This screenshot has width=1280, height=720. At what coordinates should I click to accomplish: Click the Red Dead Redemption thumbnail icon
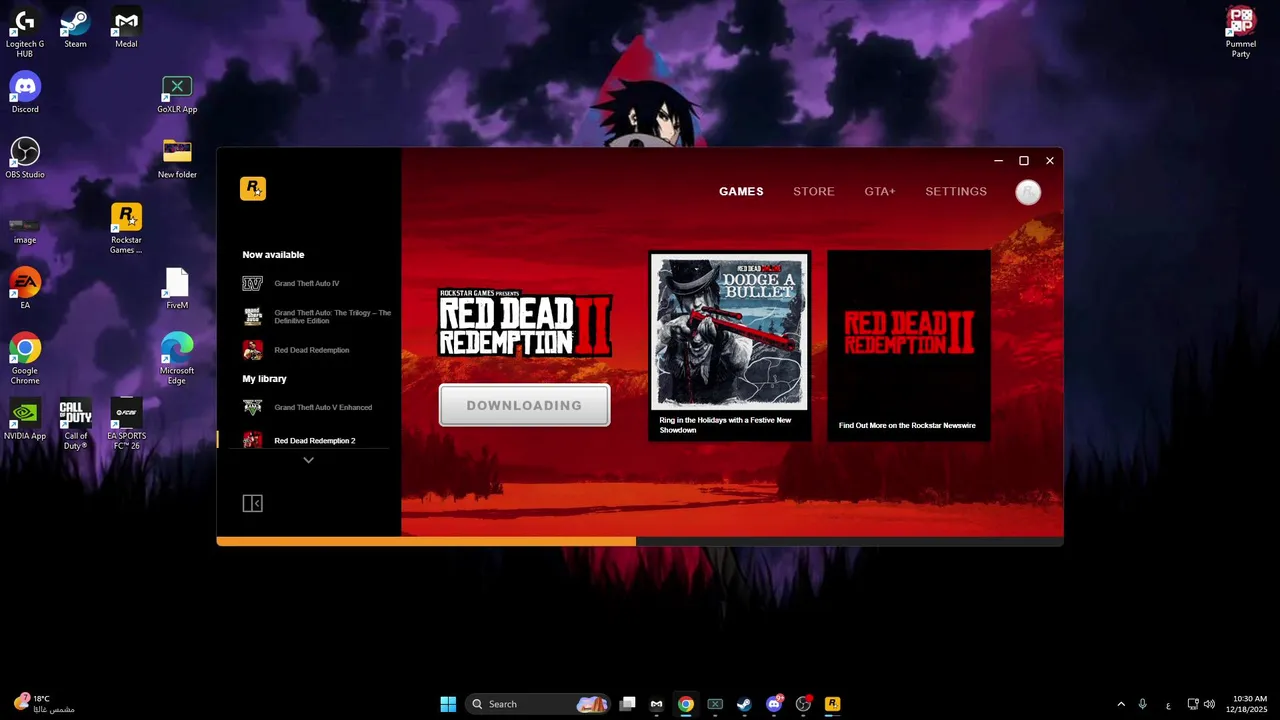(253, 350)
